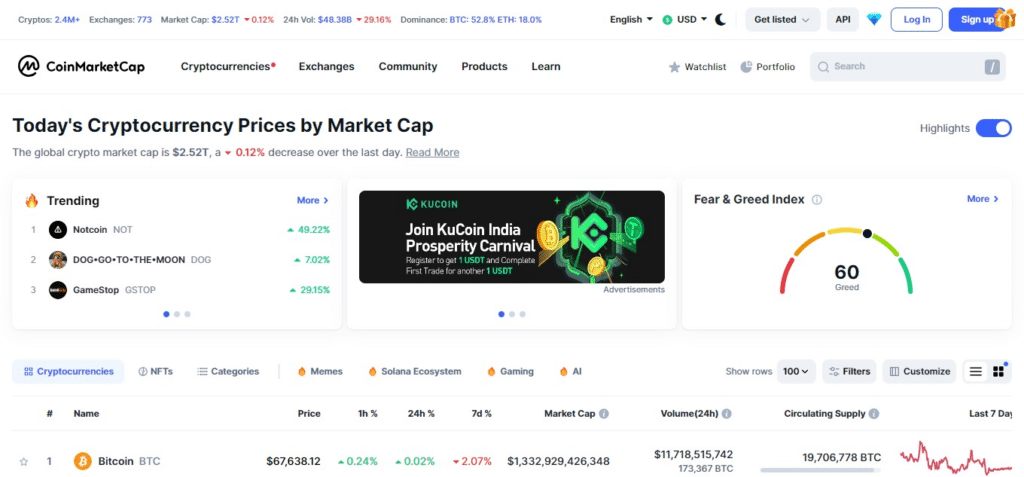Open the Watchlist star icon
The image size is (1024, 477).
click(x=675, y=67)
